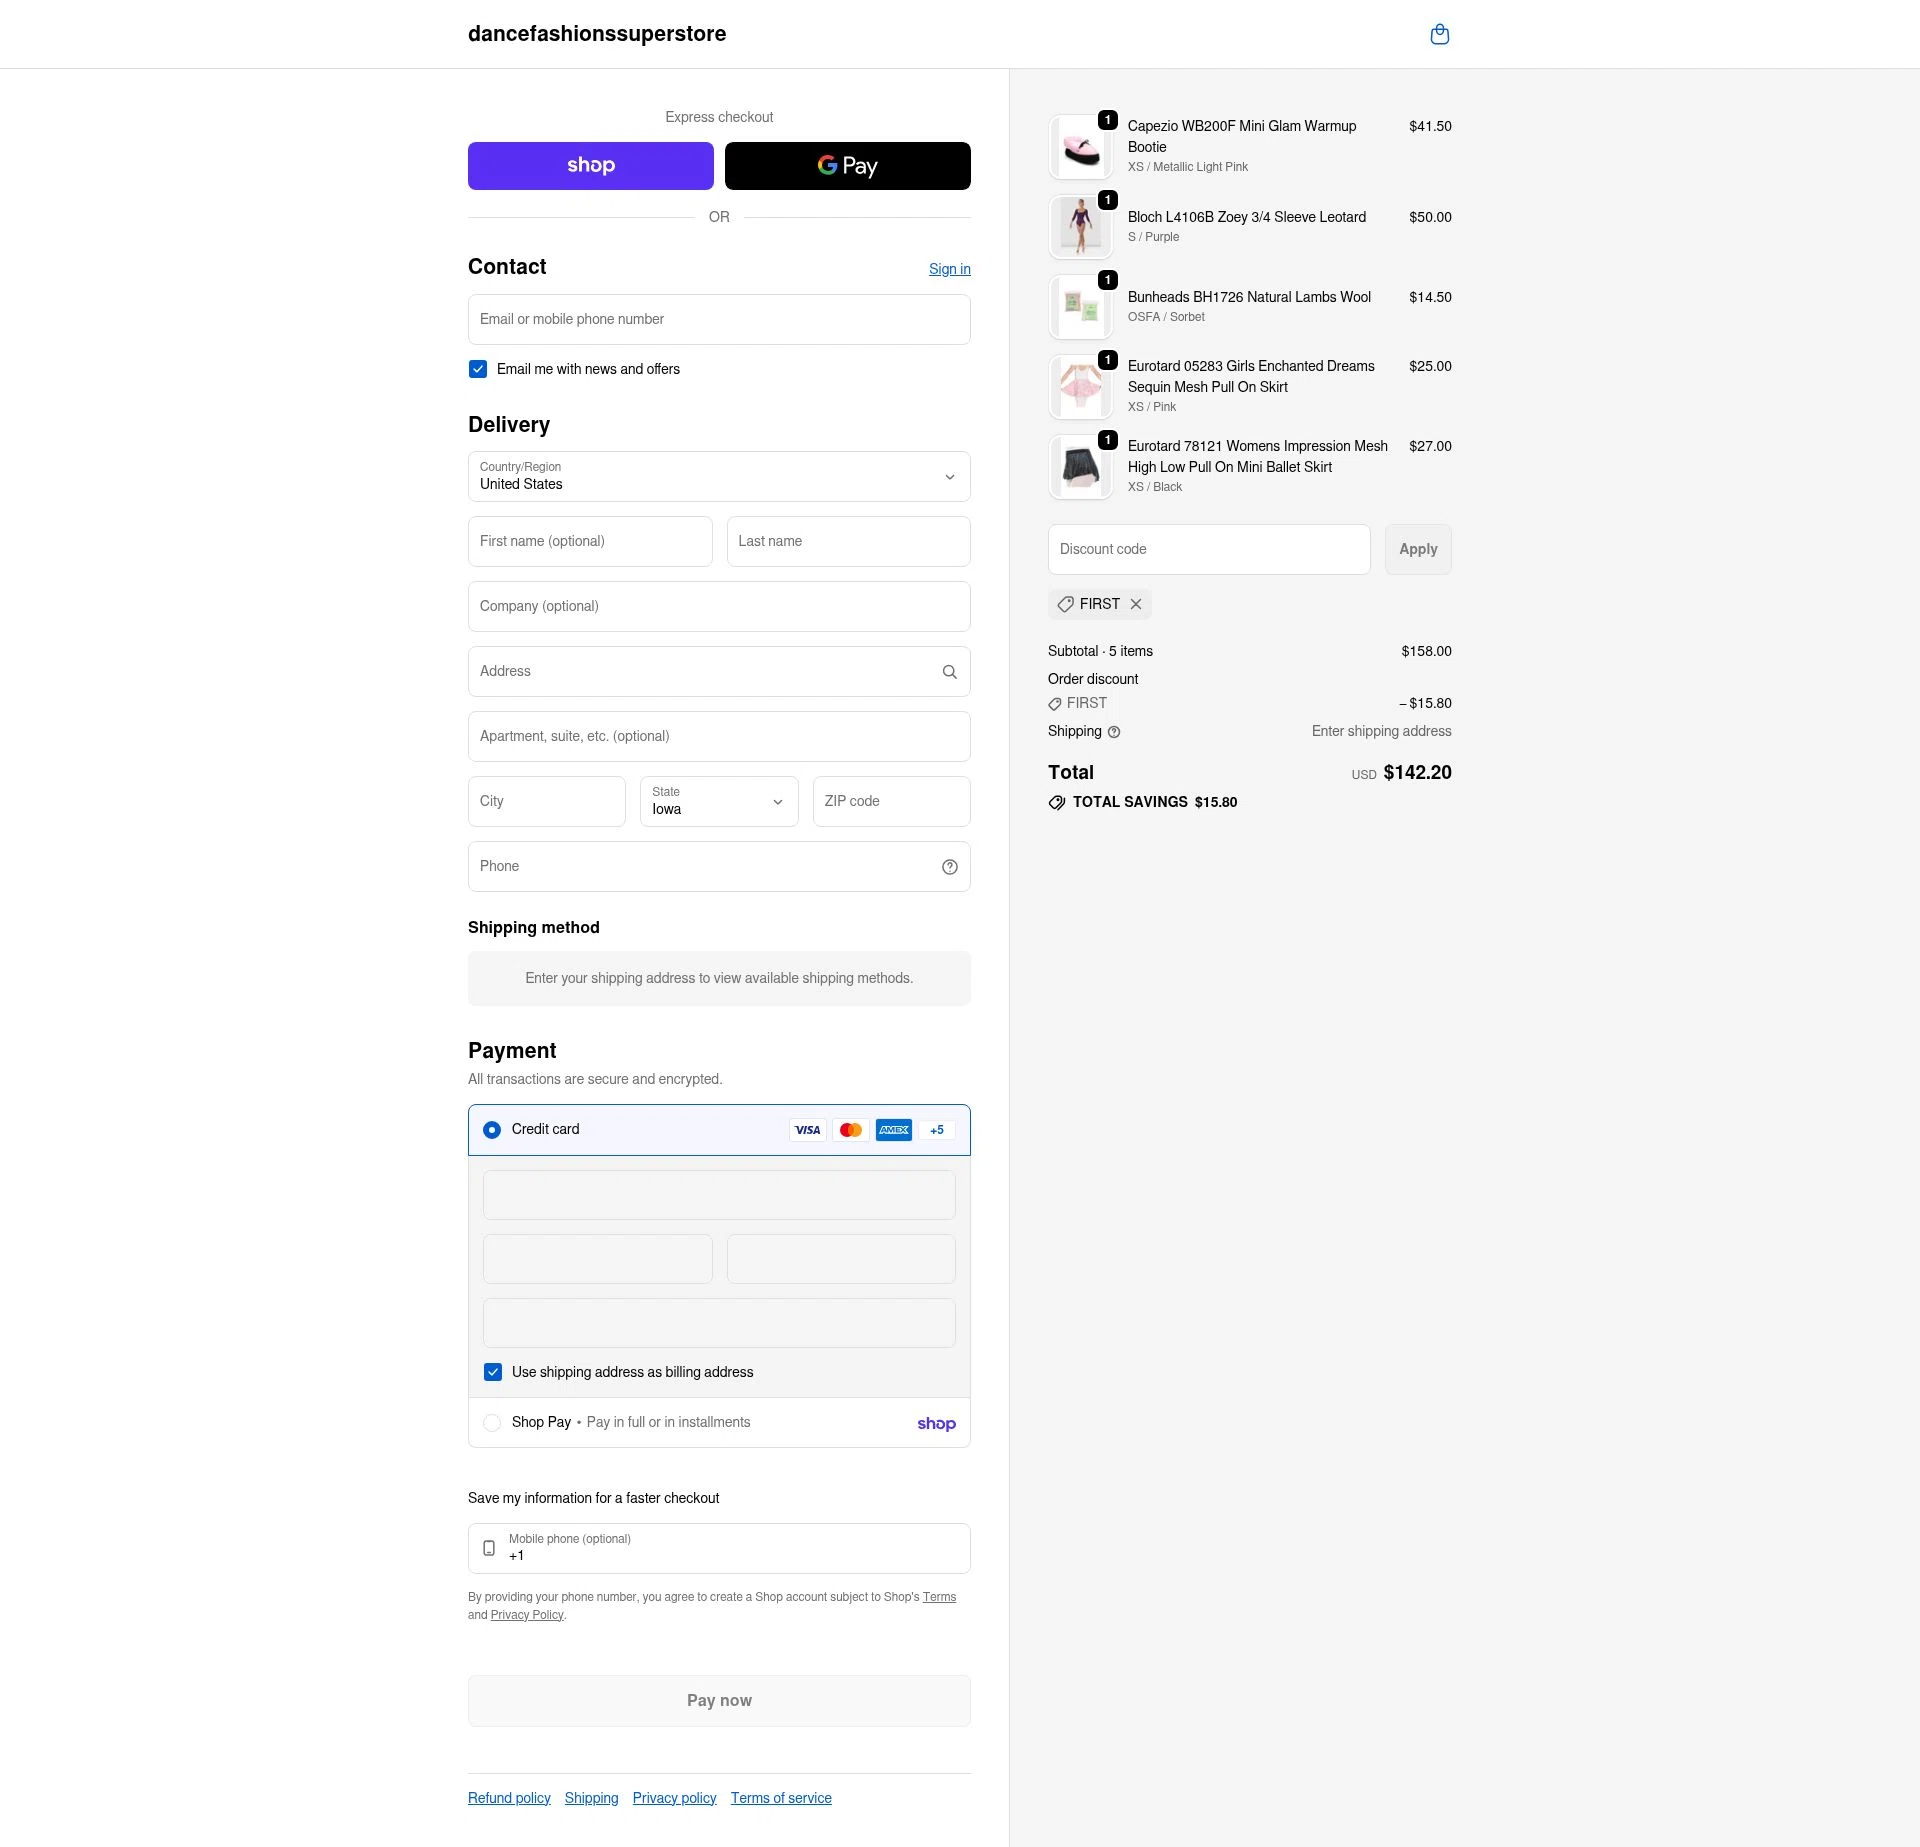Click into the Discount code field
Viewport: 1920px width, 1847px height.
coord(1208,550)
